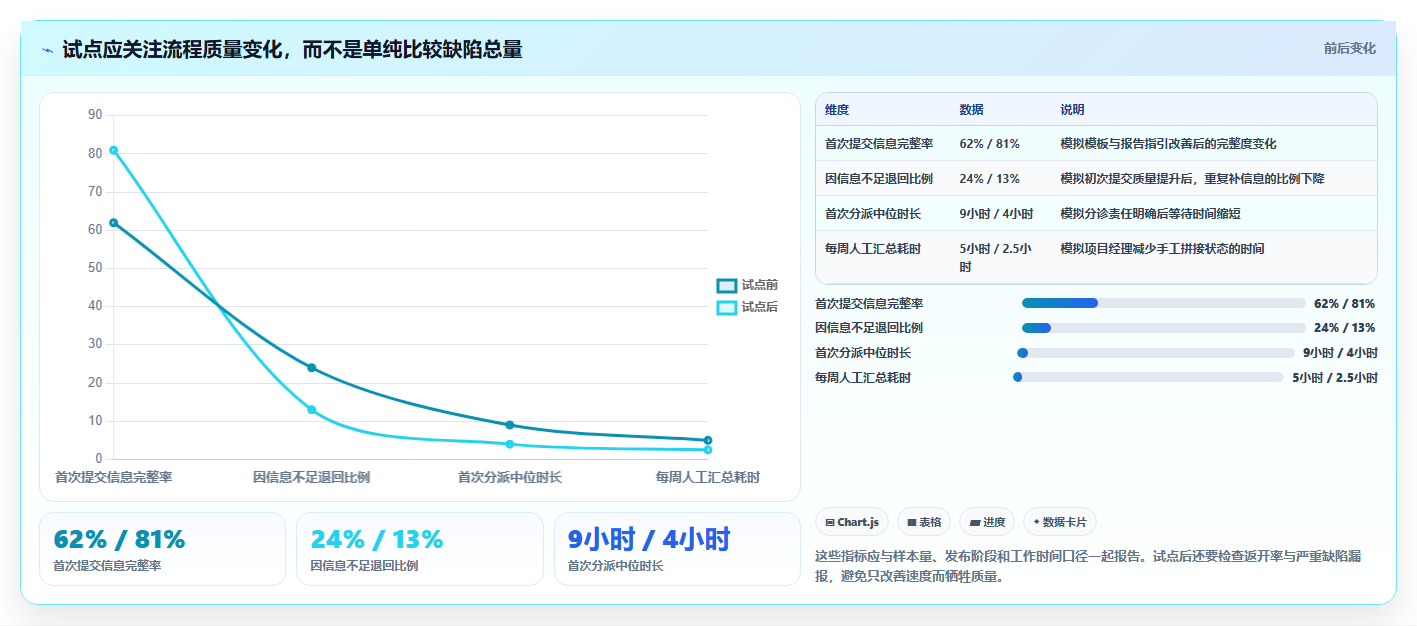
Task: Click table cell 因信息不足退回比例
Action: [x=879, y=179]
